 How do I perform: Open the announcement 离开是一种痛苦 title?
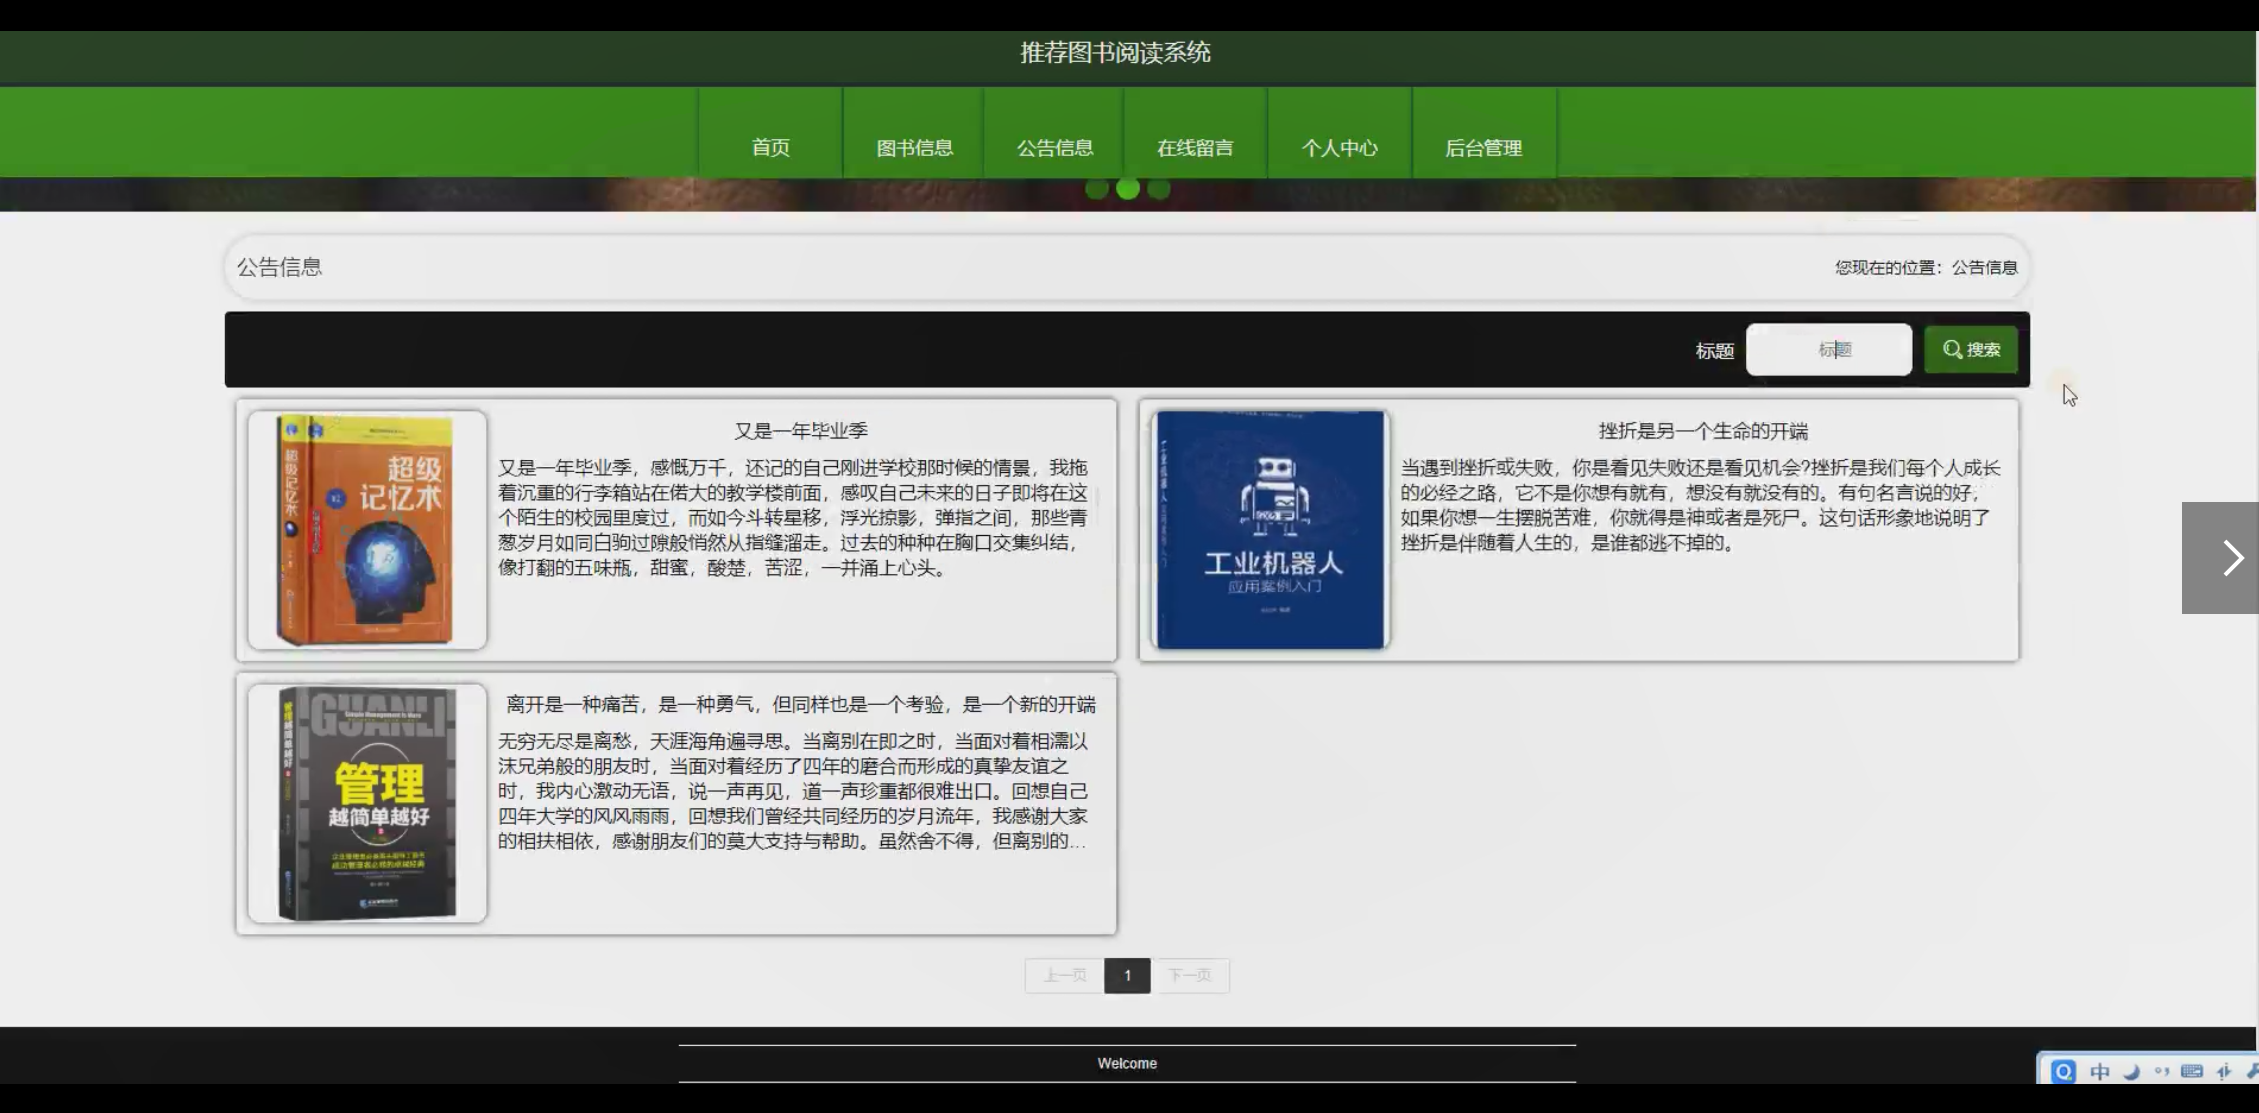[x=801, y=704]
